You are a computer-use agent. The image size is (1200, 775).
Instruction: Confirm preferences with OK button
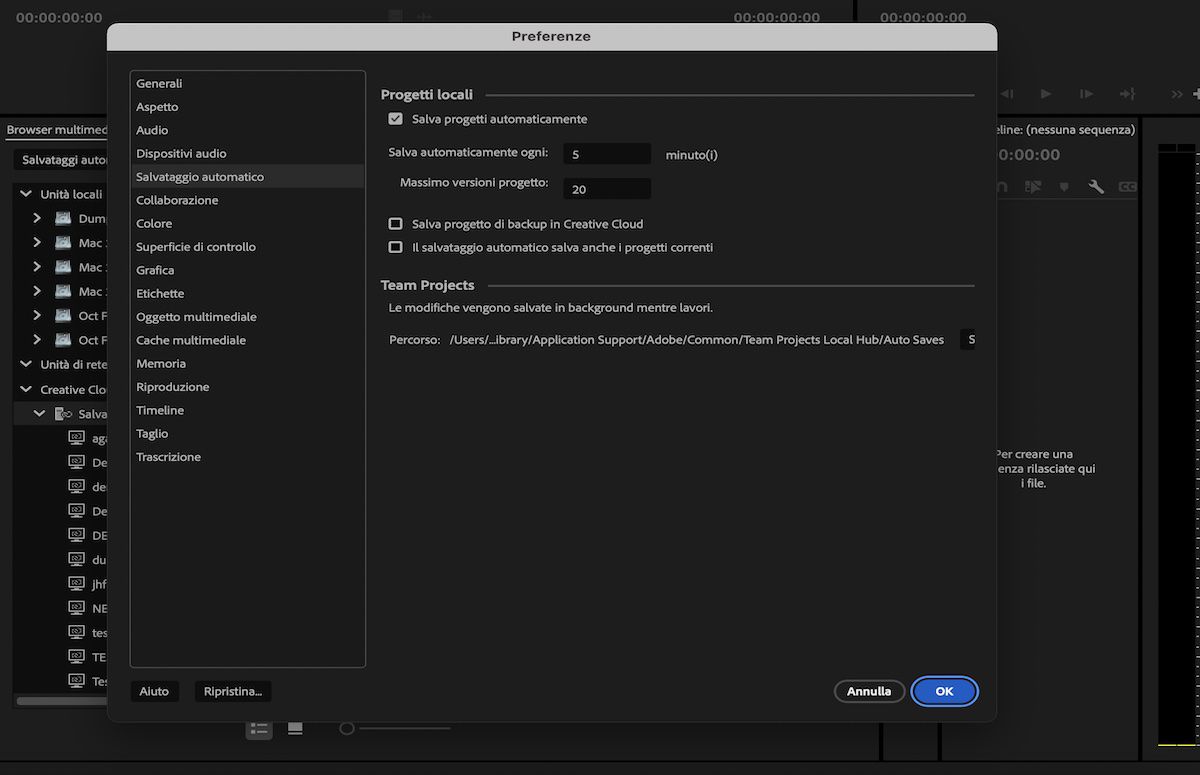click(x=944, y=691)
